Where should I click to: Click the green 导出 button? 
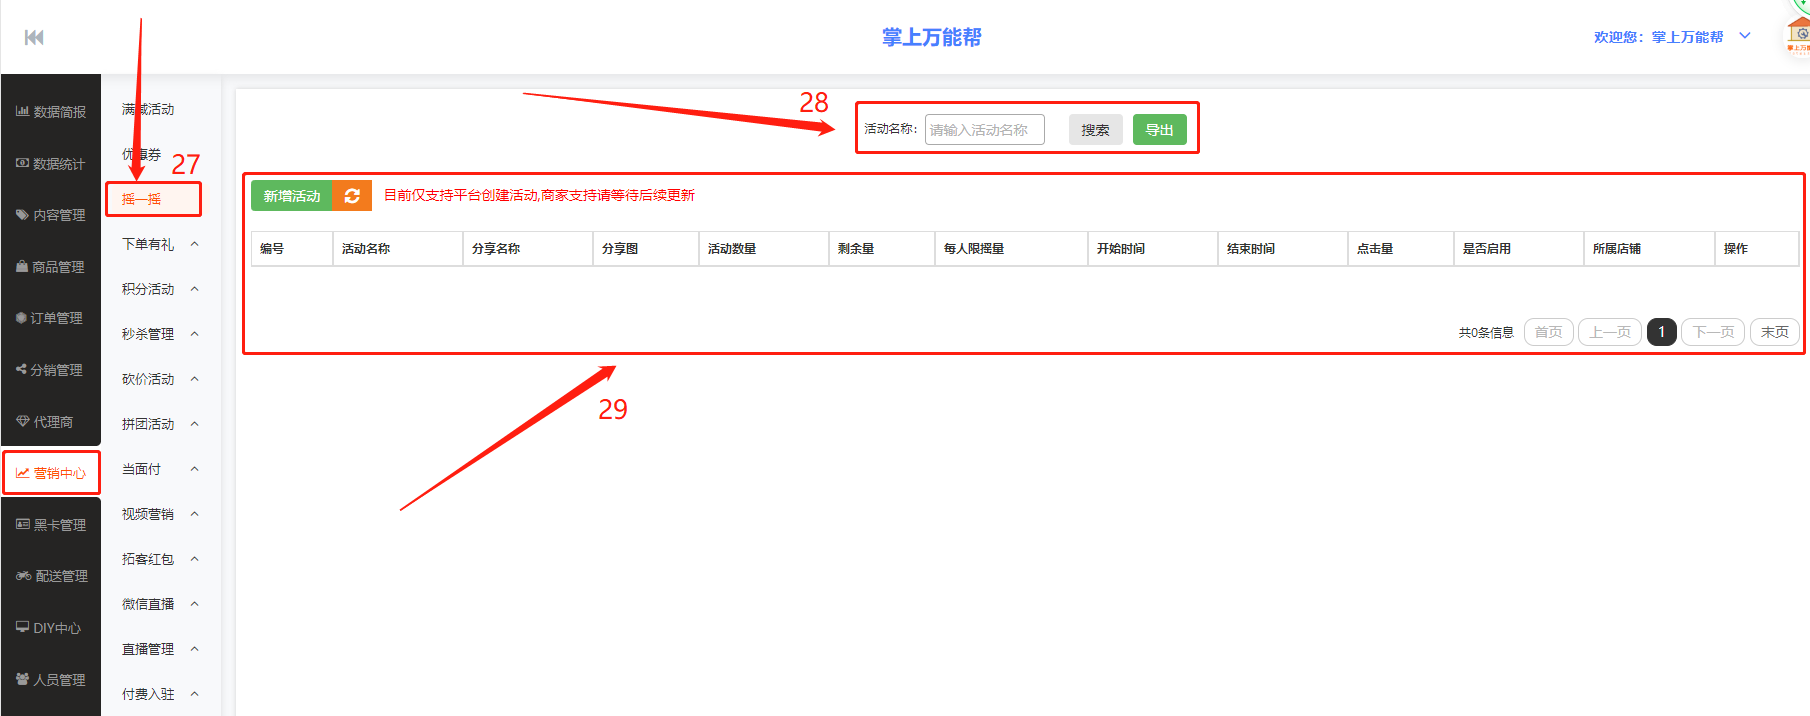coord(1159,130)
